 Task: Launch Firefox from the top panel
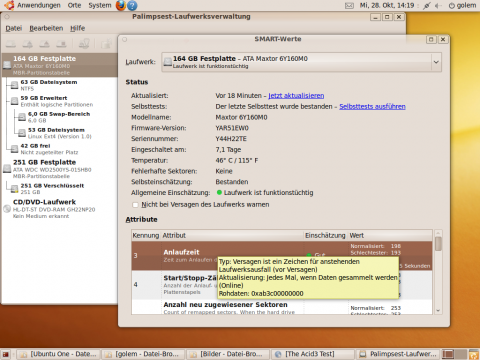(121, 5)
